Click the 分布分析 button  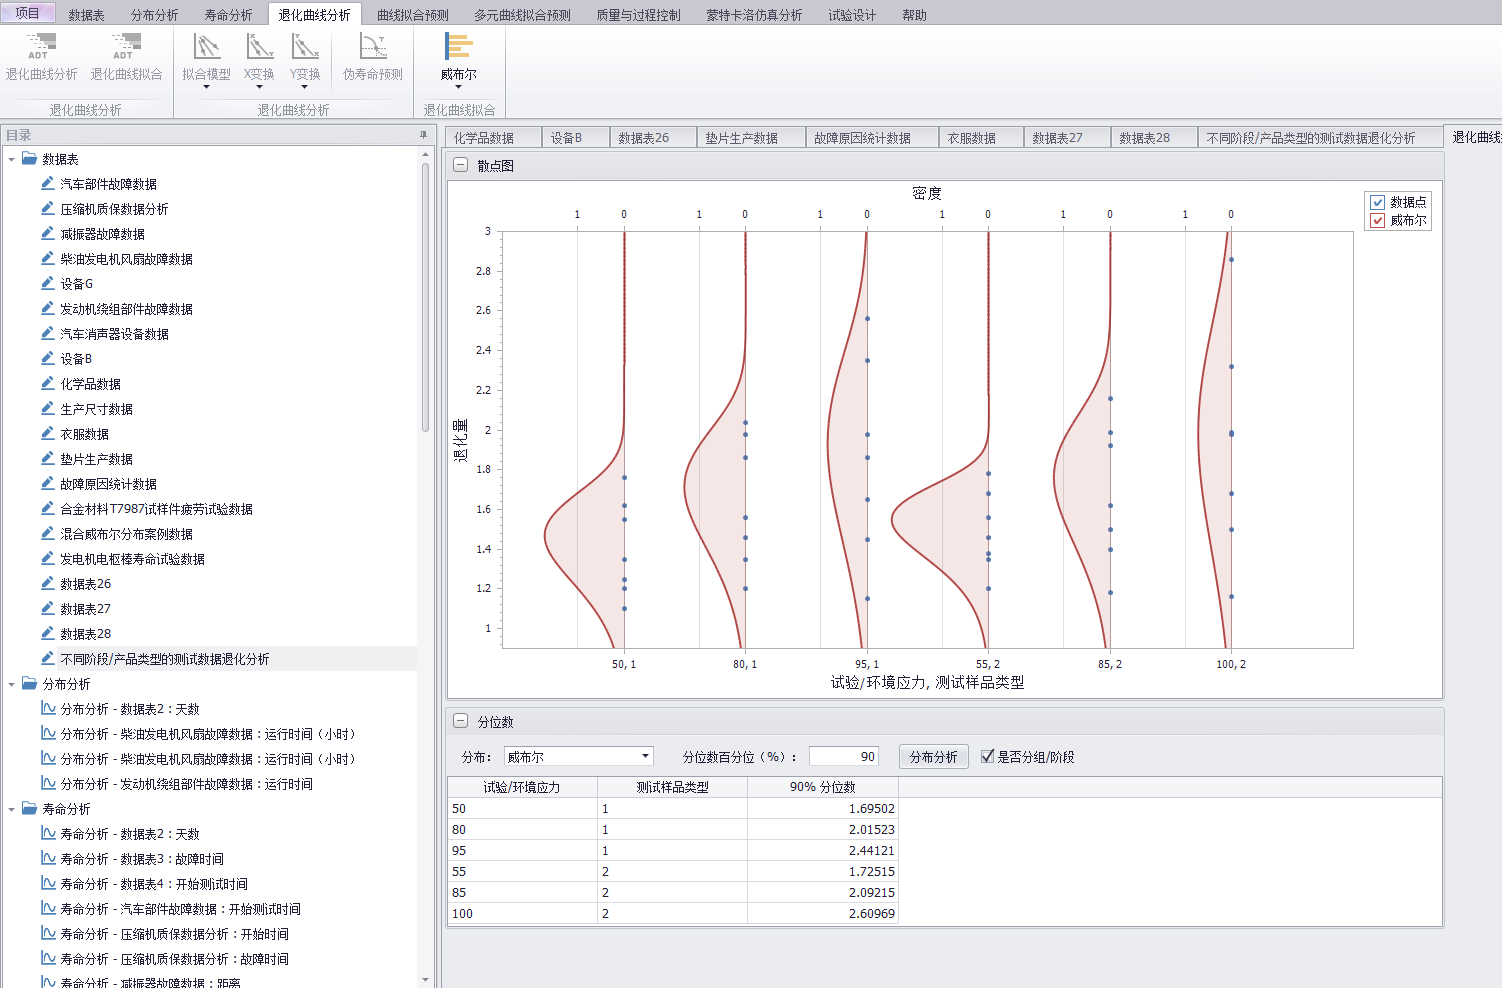(933, 757)
